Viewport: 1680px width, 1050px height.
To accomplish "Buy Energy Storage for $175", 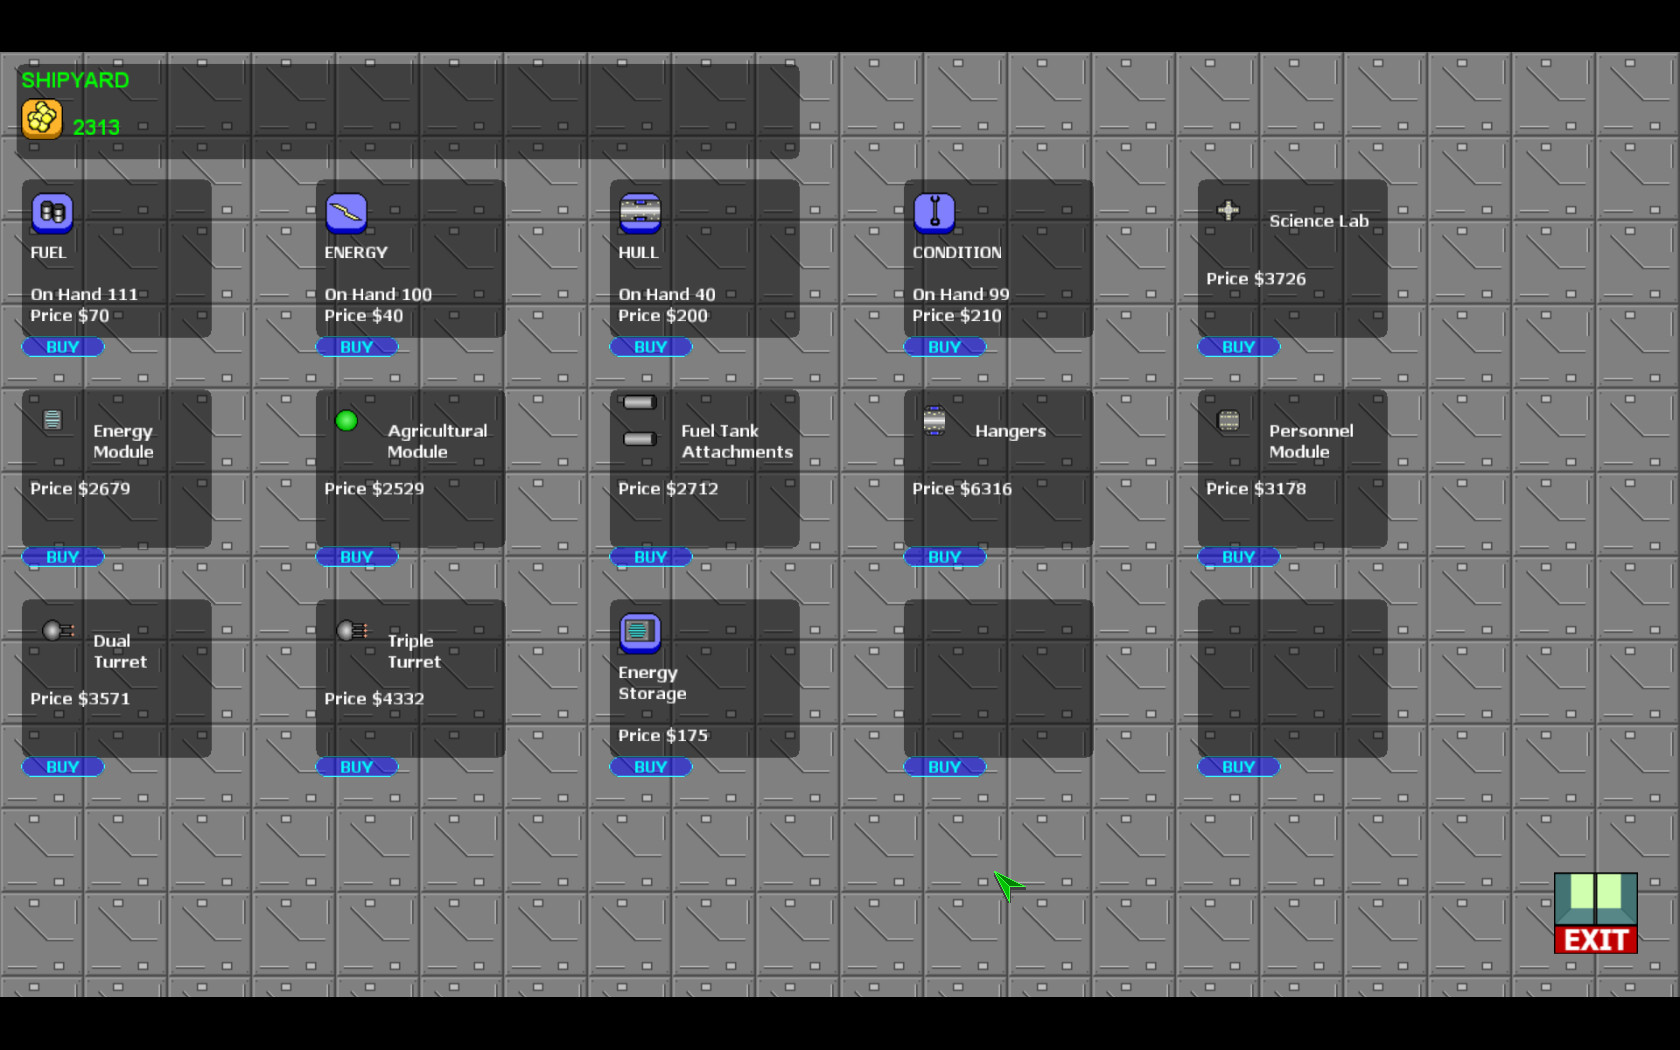I will point(651,767).
